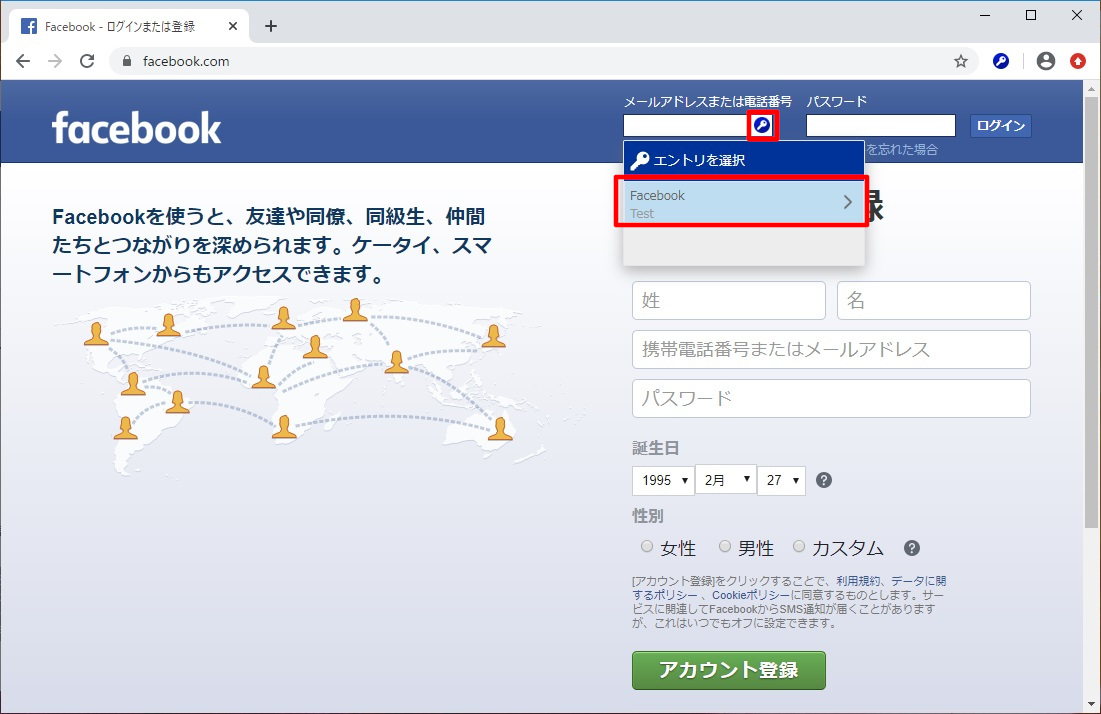Select the Facebook Test entry in popup
The width and height of the screenshot is (1101, 714).
[742, 203]
